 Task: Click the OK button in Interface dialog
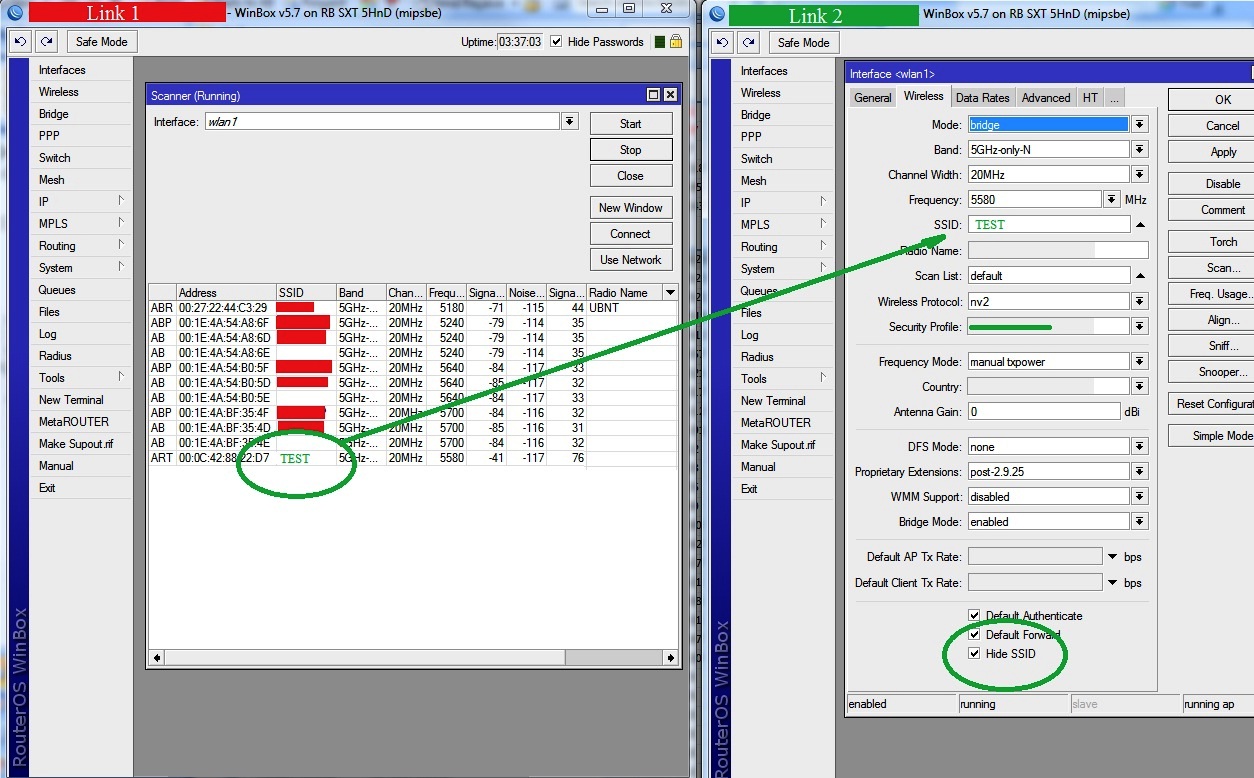click(x=1211, y=100)
